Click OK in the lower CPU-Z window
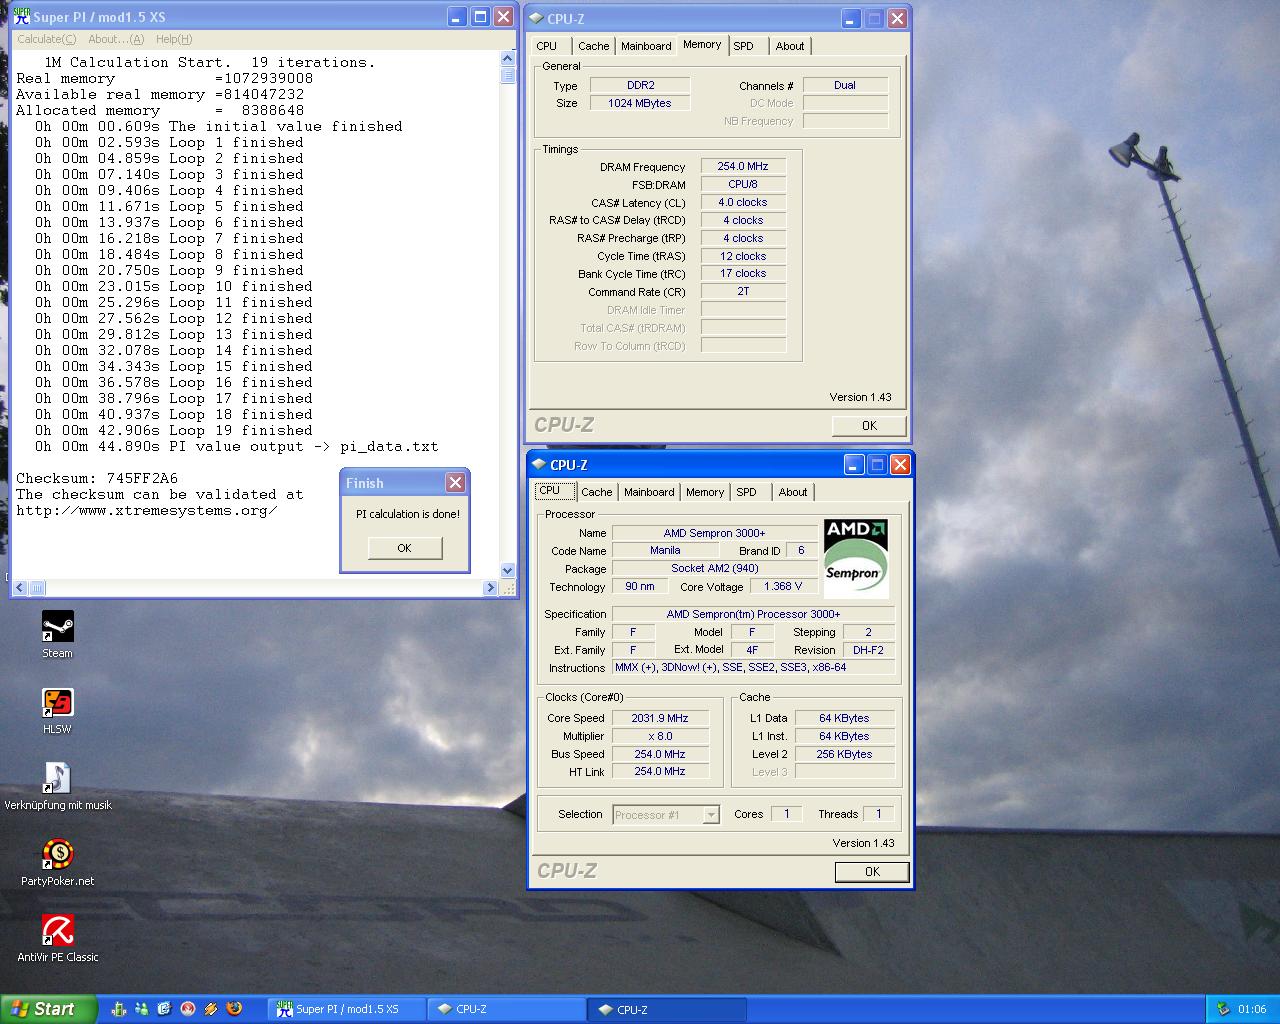 click(872, 871)
